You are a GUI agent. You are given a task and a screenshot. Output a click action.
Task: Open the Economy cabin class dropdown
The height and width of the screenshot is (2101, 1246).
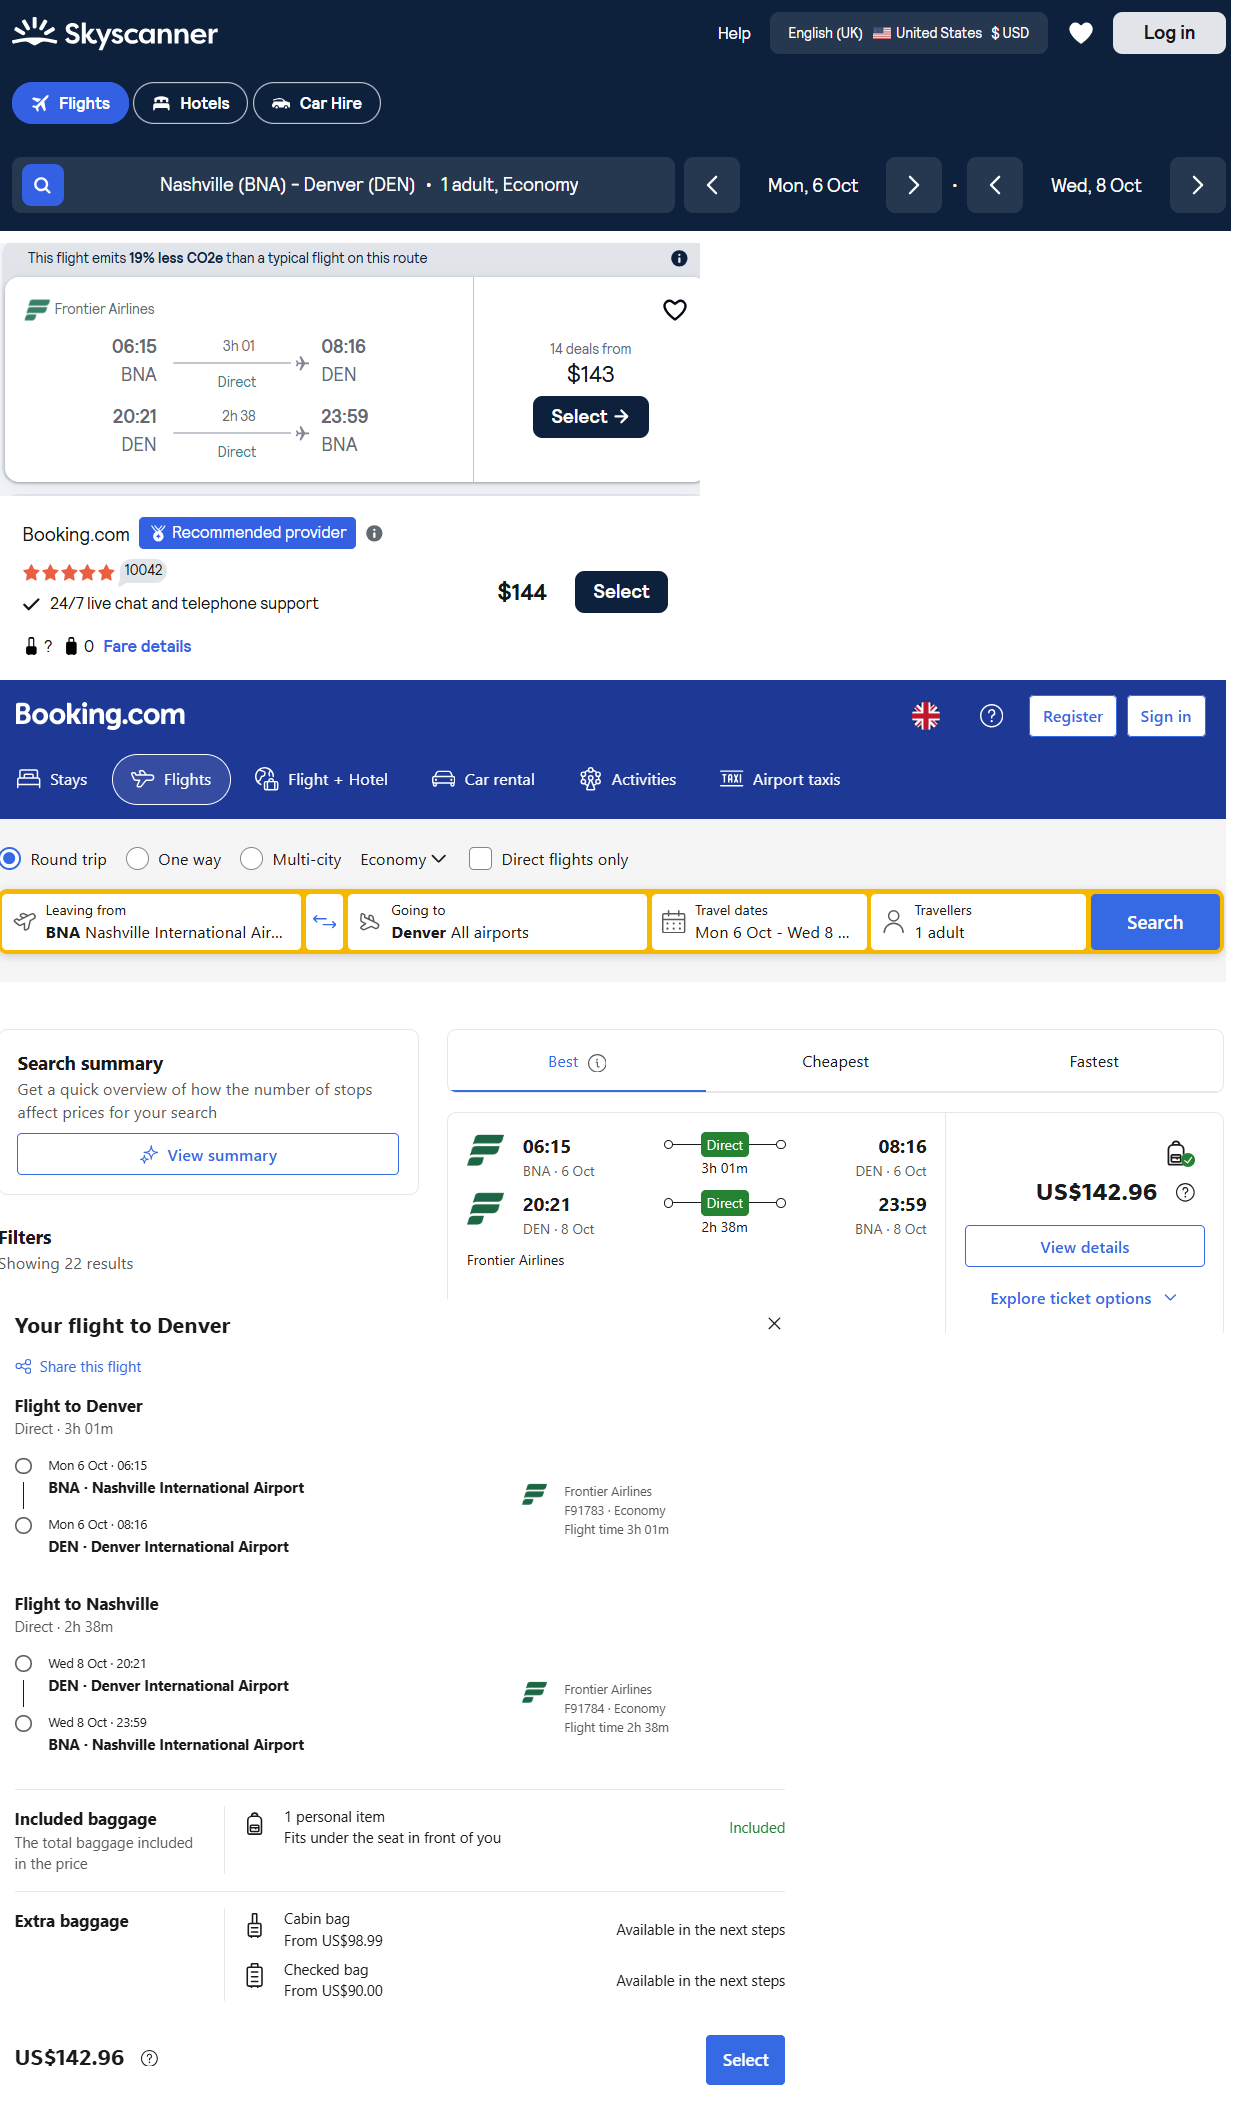pos(403,859)
